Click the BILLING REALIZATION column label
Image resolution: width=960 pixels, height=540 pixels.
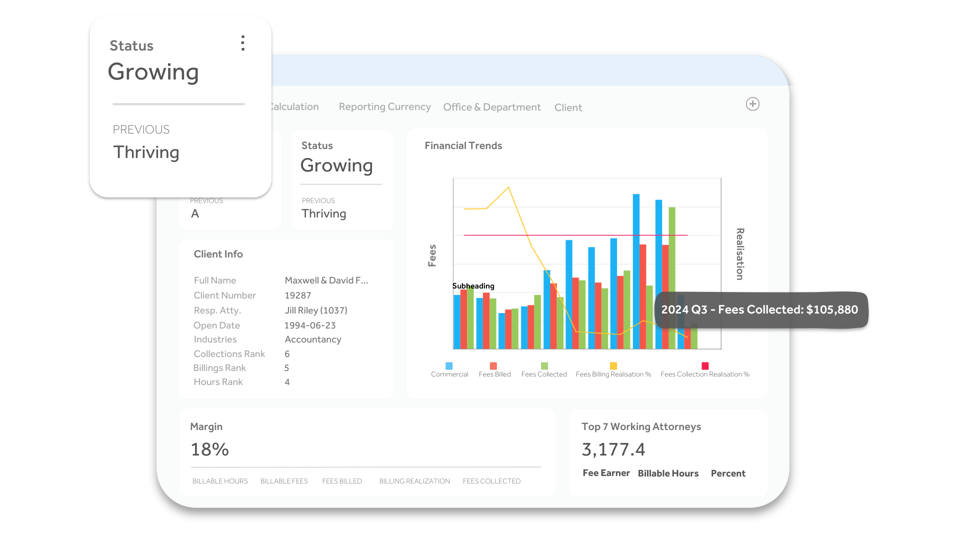pyautogui.click(x=414, y=481)
